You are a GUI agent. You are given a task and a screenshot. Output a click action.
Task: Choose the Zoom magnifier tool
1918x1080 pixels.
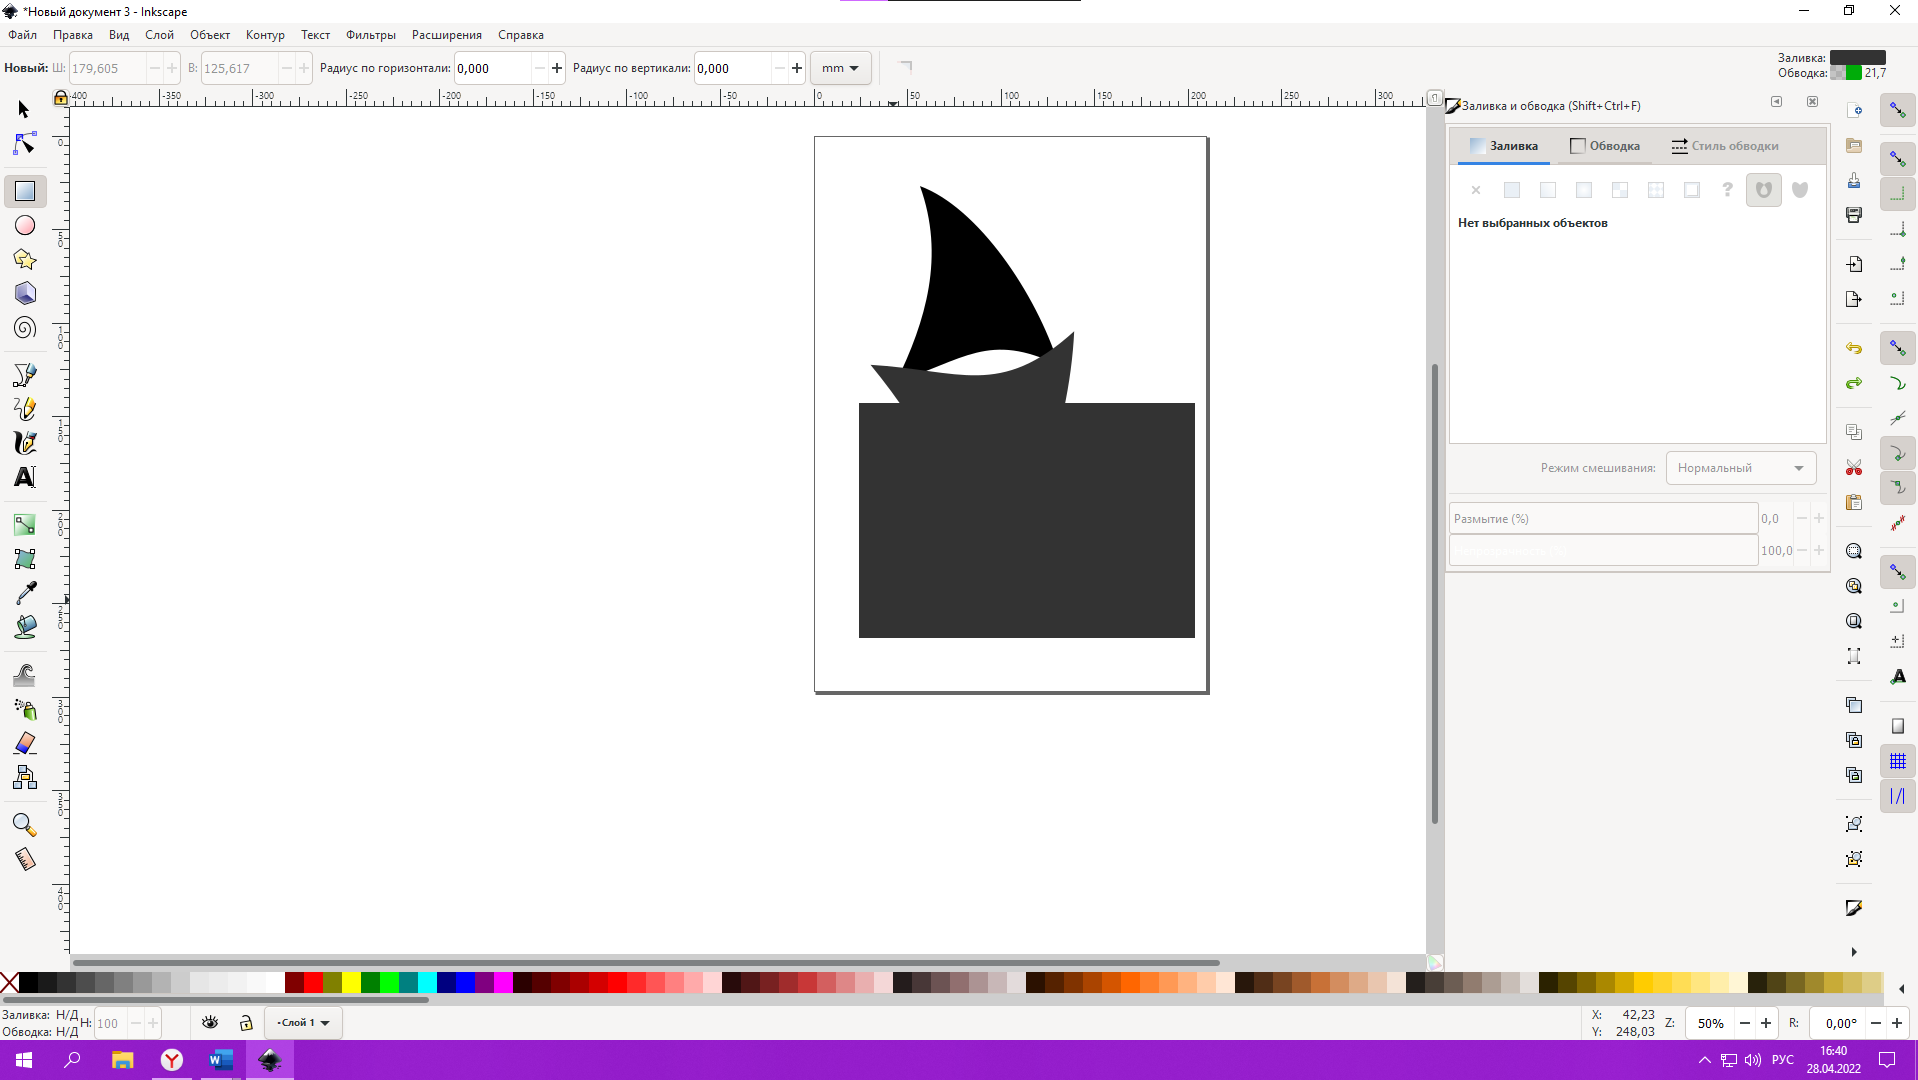pyautogui.click(x=25, y=825)
